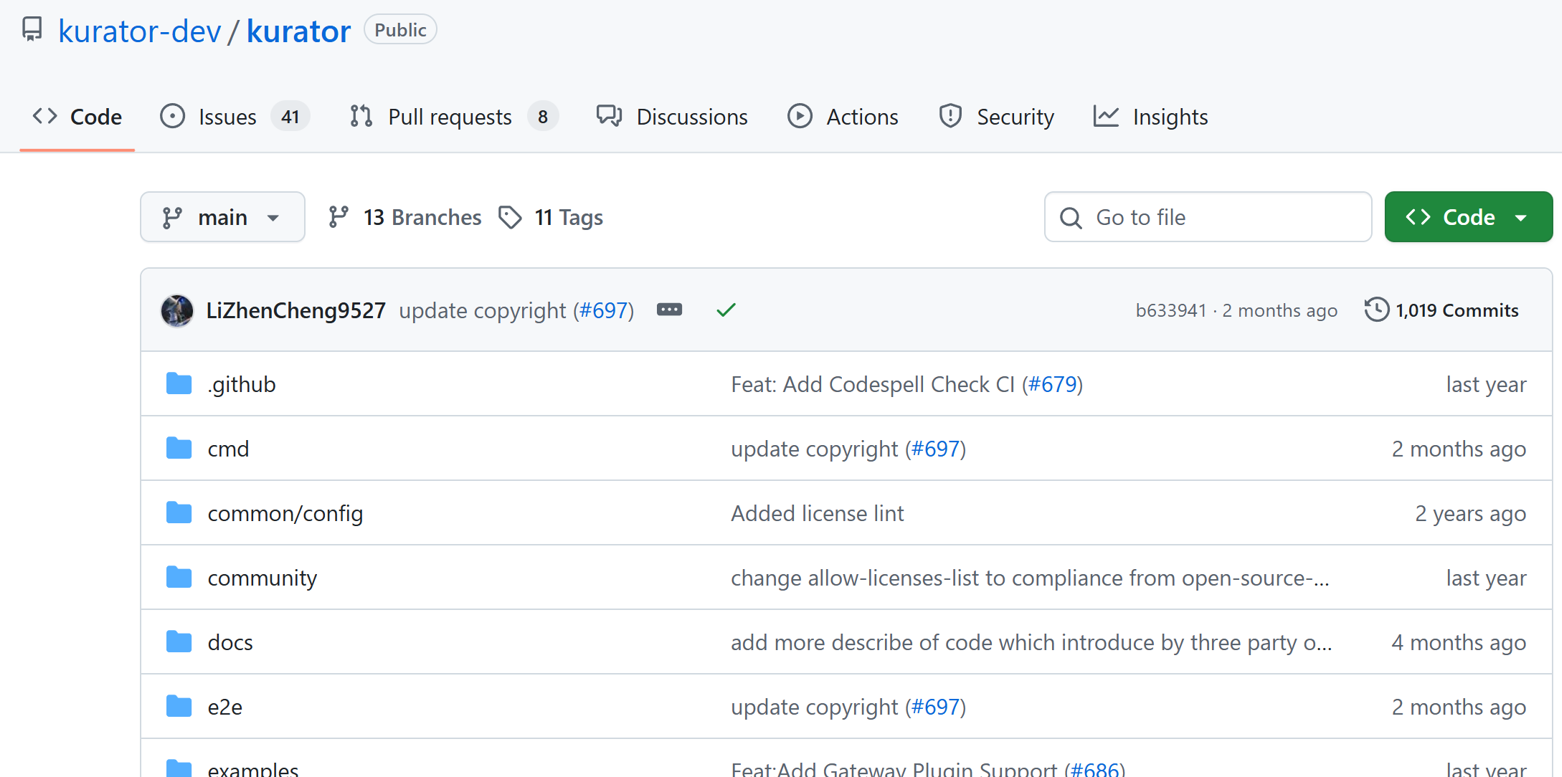Click the folder icon for cmd
The height and width of the screenshot is (777, 1562).
tap(179, 448)
